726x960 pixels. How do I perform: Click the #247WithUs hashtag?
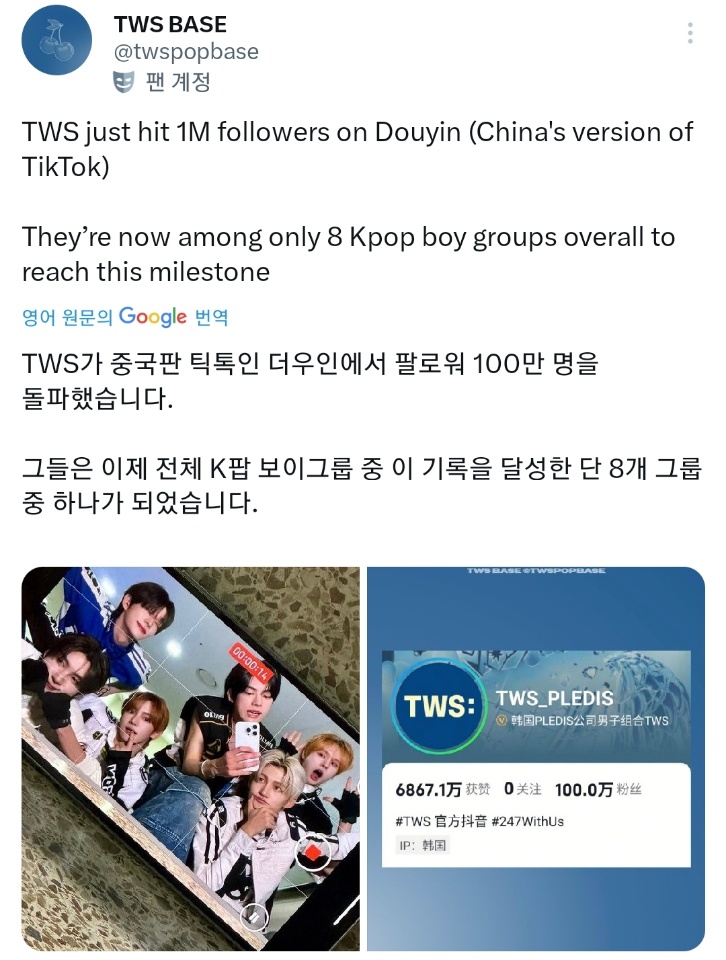pos(527,822)
